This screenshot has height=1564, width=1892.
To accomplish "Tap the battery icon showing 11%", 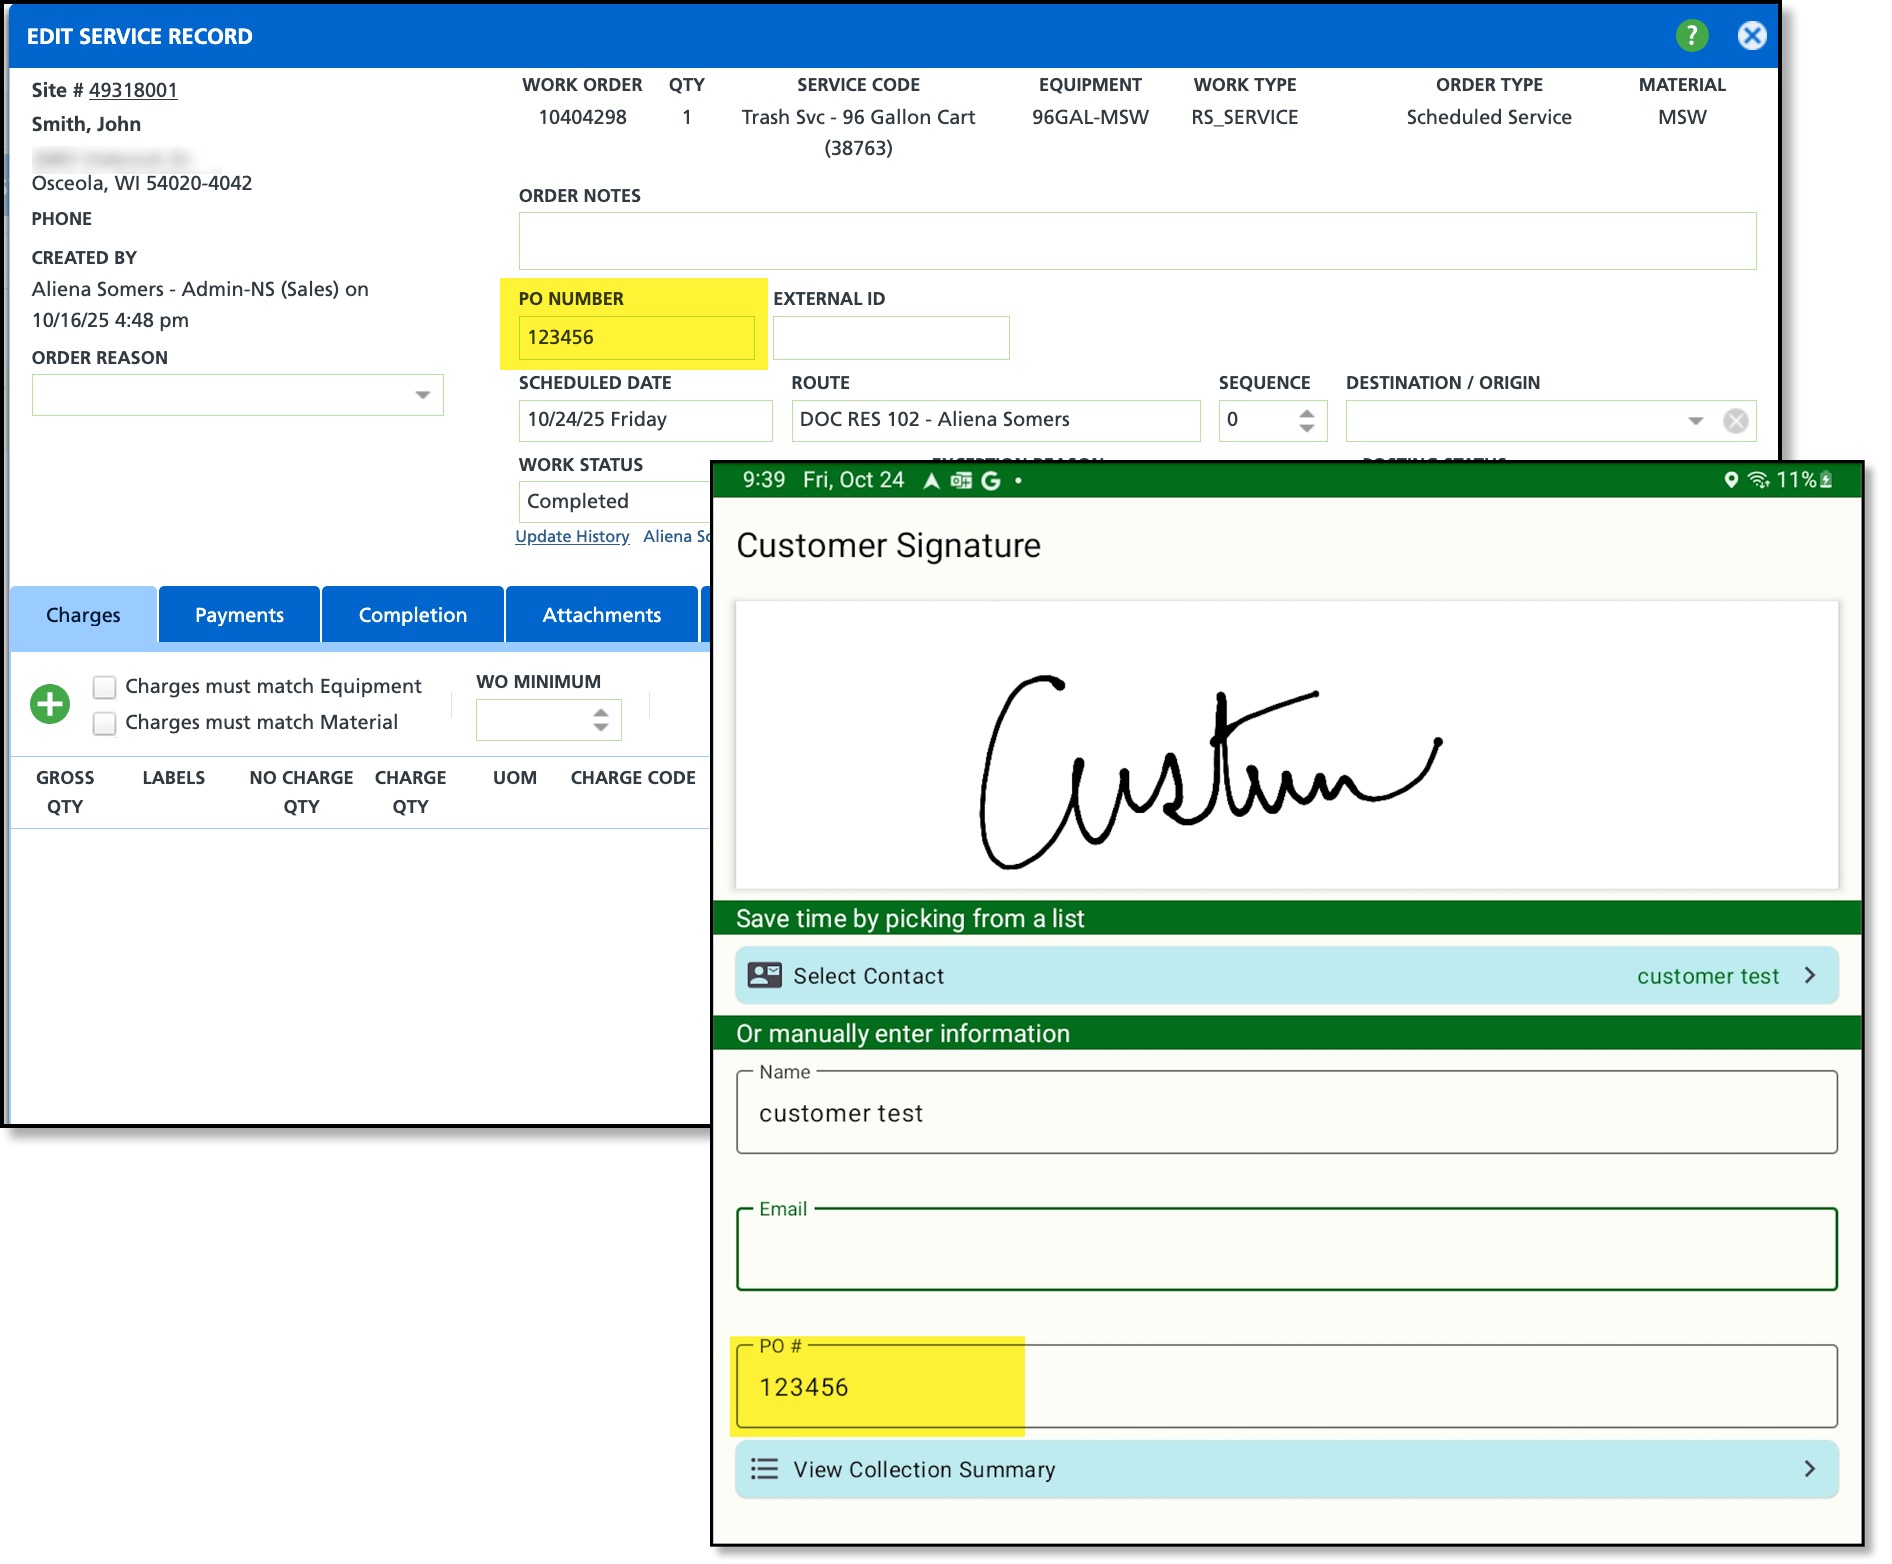I will coord(1826,480).
